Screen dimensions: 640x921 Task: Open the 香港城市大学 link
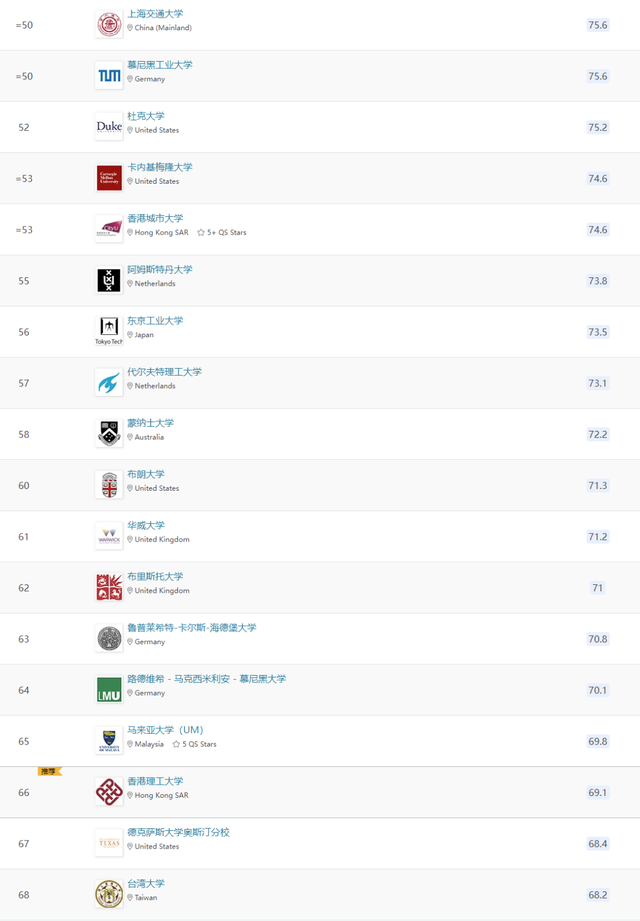point(155,218)
